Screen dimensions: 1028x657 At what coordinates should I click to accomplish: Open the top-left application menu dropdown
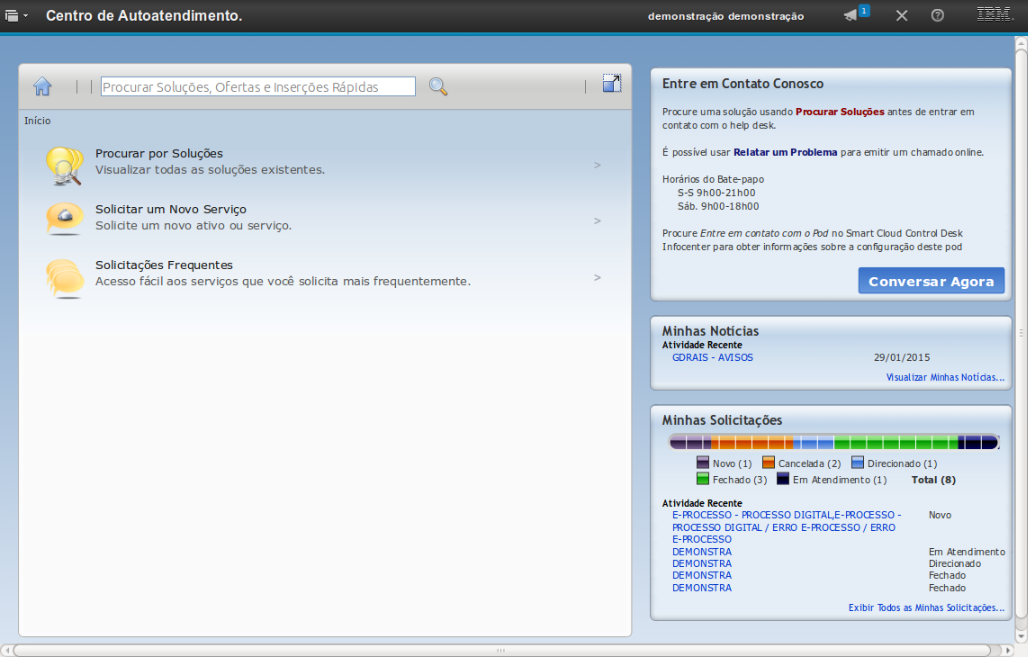[16, 16]
